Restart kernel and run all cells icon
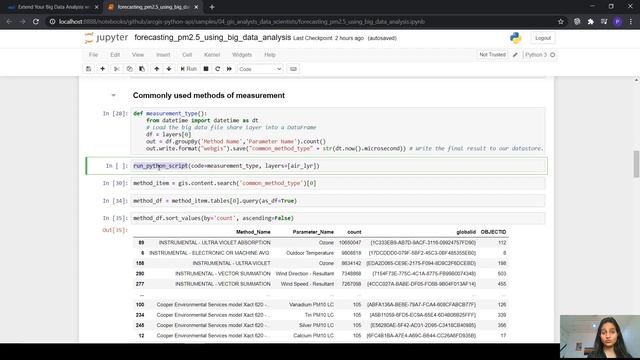Image resolution: width=640 pixels, height=360 pixels. [x=229, y=69]
